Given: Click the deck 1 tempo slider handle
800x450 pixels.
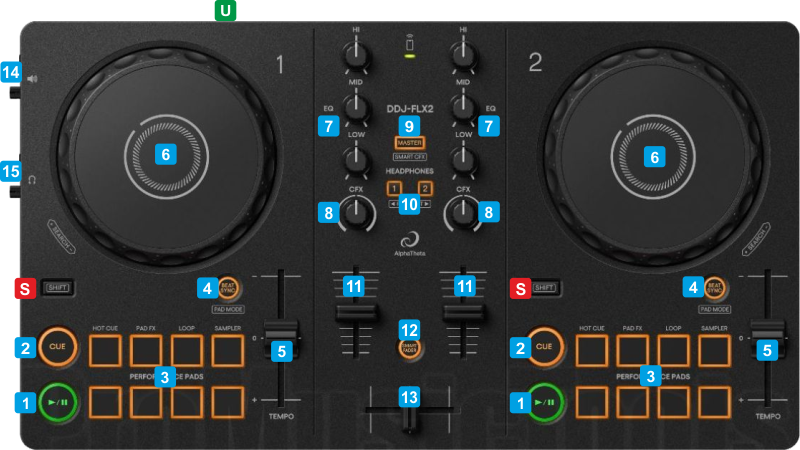Looking at the screenshot, I should pos(281,332).
